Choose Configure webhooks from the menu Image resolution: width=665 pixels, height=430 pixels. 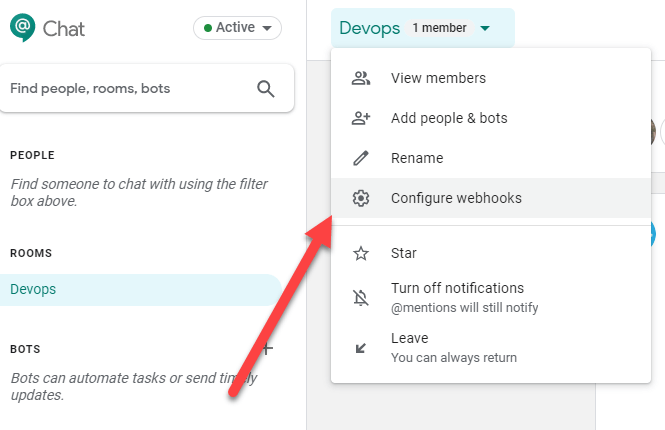[456, 198]
